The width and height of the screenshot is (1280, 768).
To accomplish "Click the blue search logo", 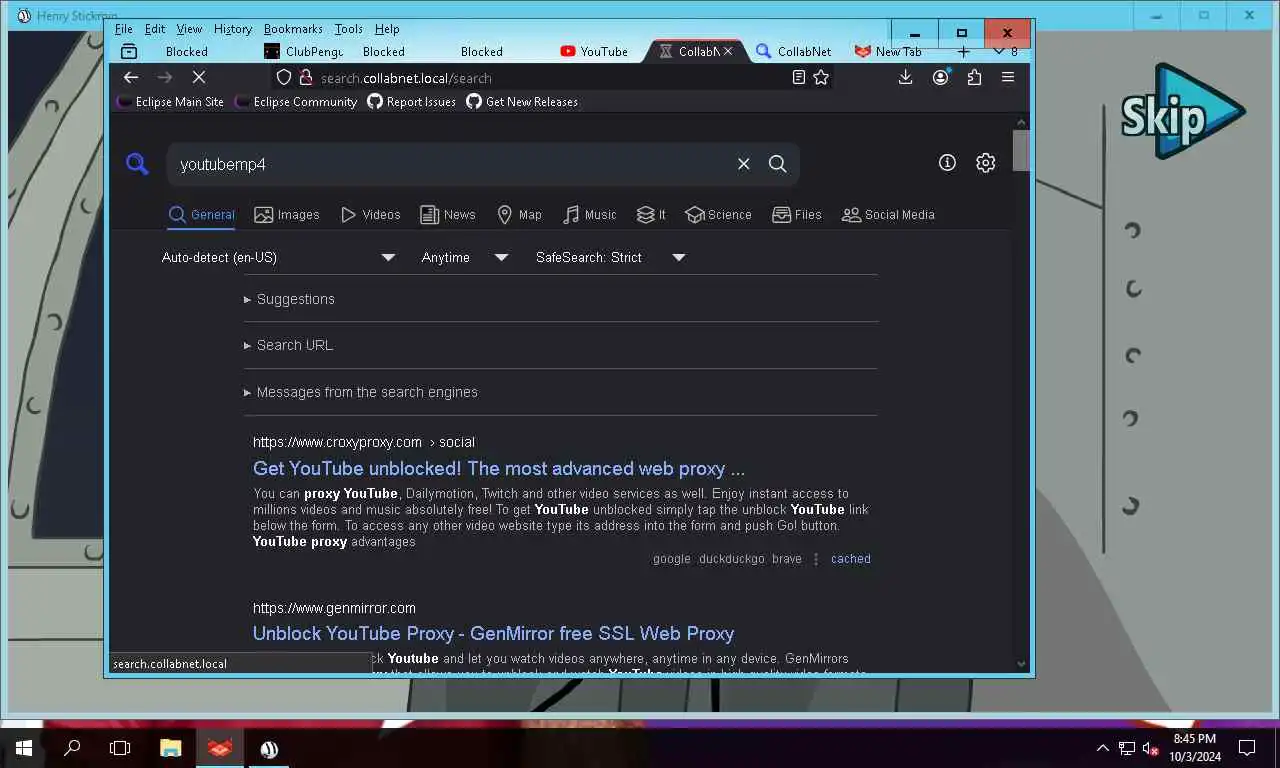I will [137, 164].
